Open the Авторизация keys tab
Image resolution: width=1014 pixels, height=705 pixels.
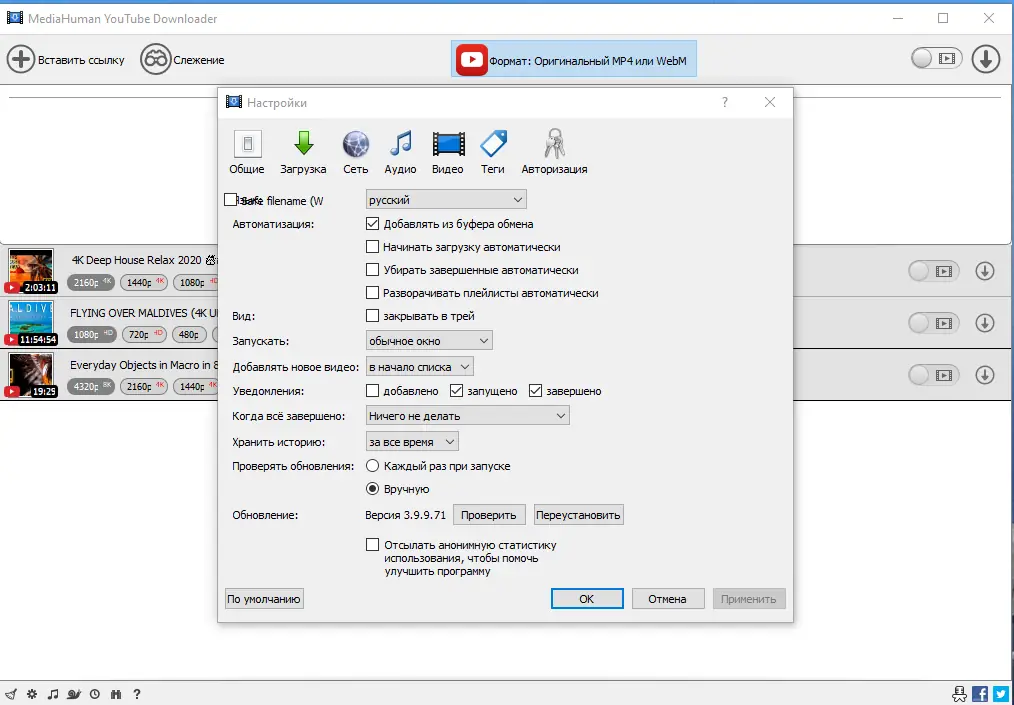(x=554, y=152)
